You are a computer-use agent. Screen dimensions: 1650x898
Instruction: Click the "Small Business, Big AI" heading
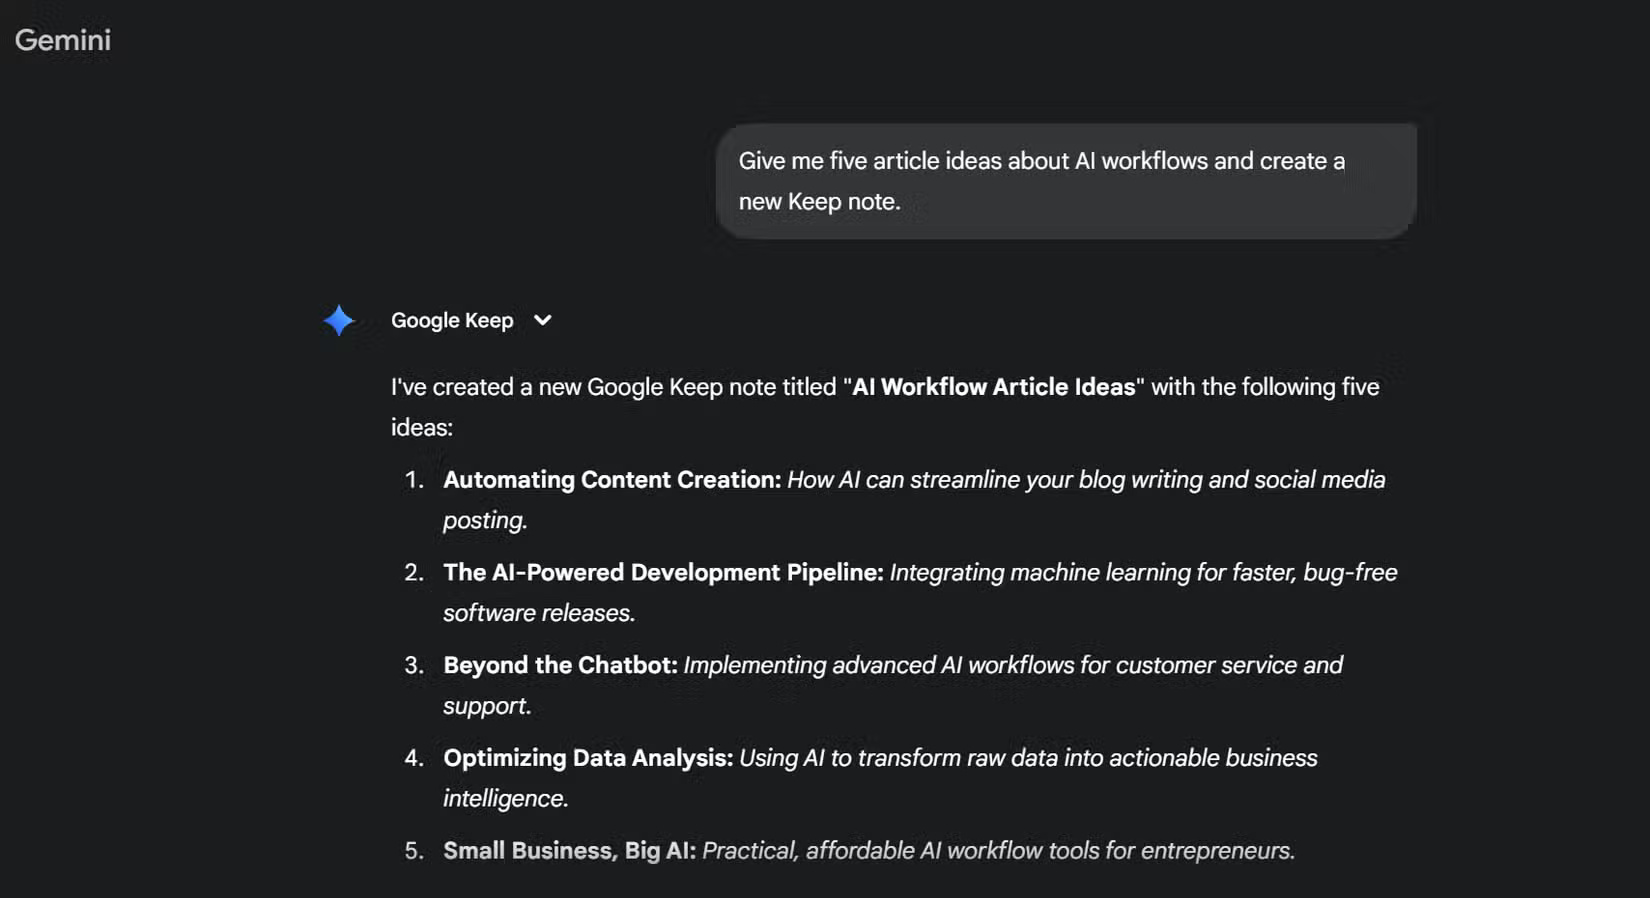click(569, 851)
